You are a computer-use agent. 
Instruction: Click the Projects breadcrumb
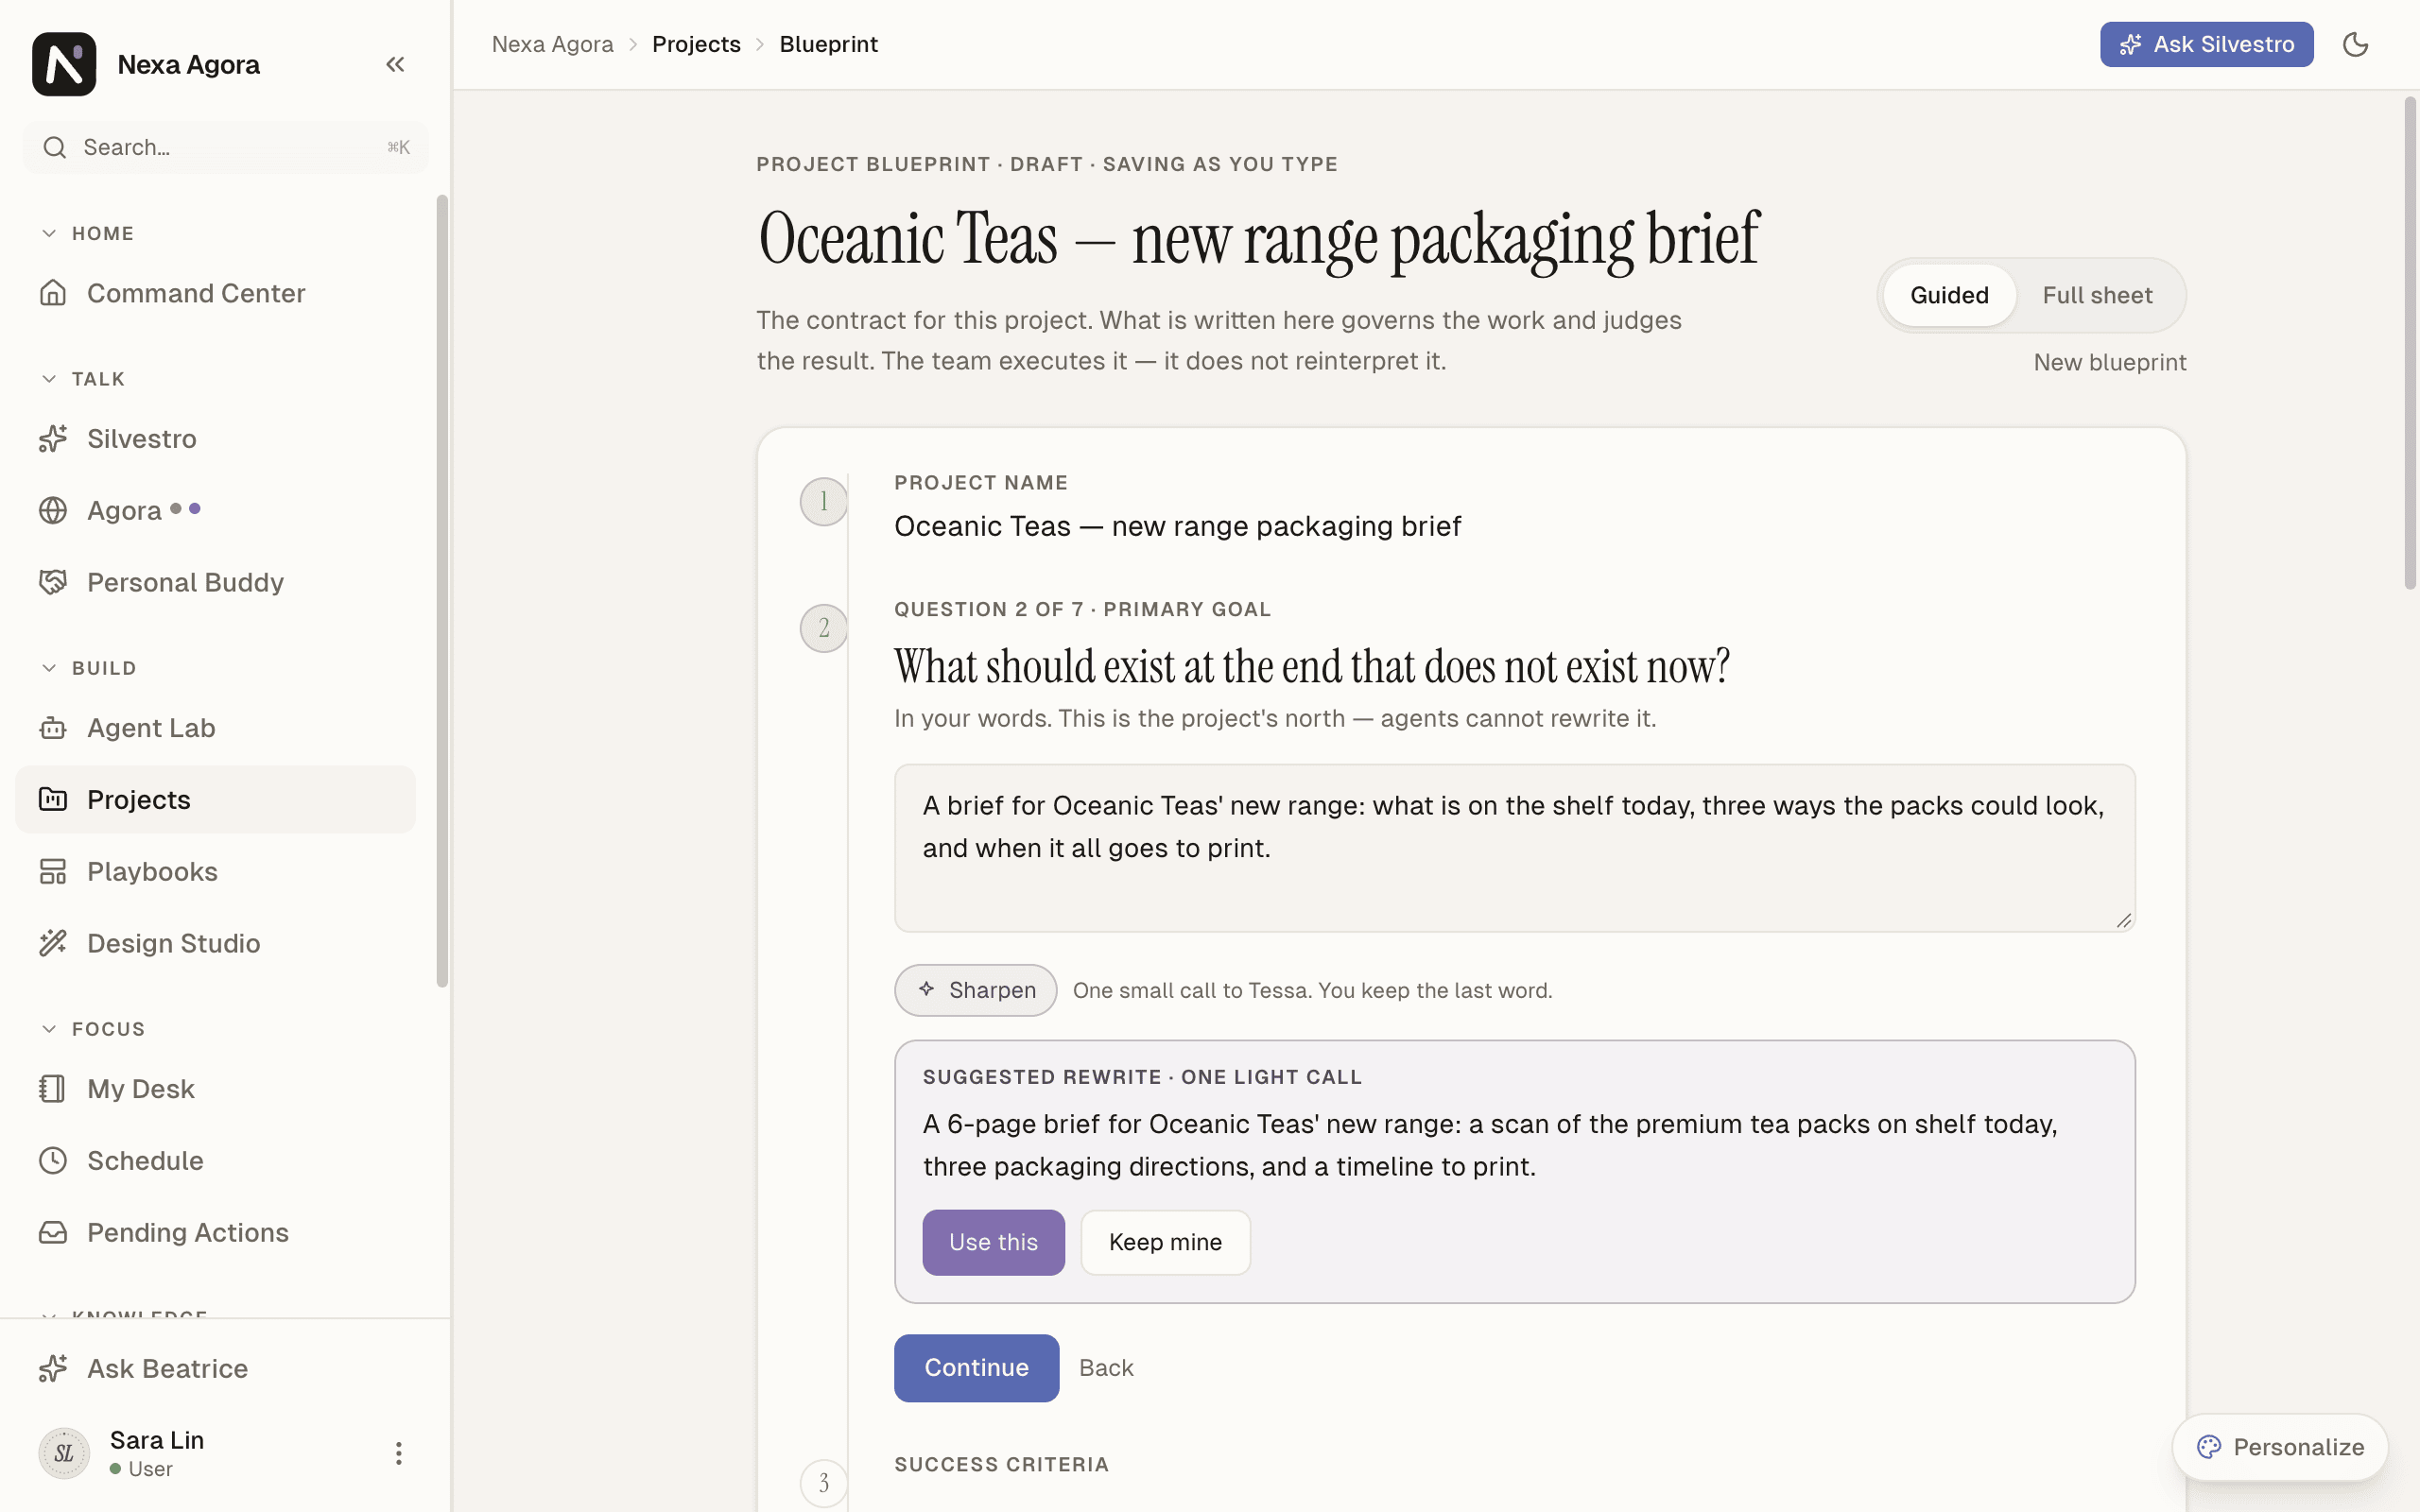[x=696, y=44]
